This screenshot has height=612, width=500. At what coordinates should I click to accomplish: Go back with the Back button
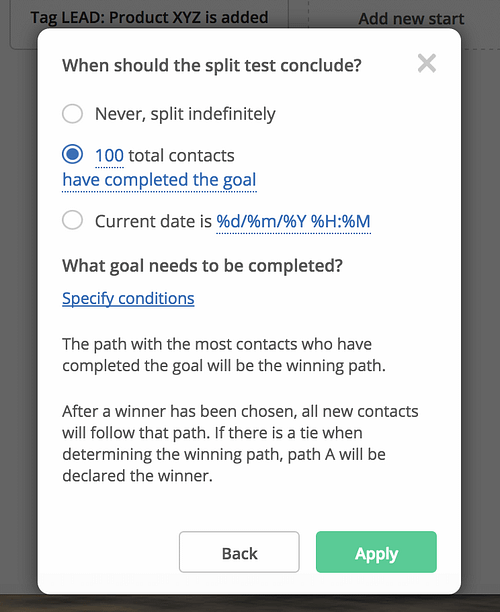click(239, 552)
